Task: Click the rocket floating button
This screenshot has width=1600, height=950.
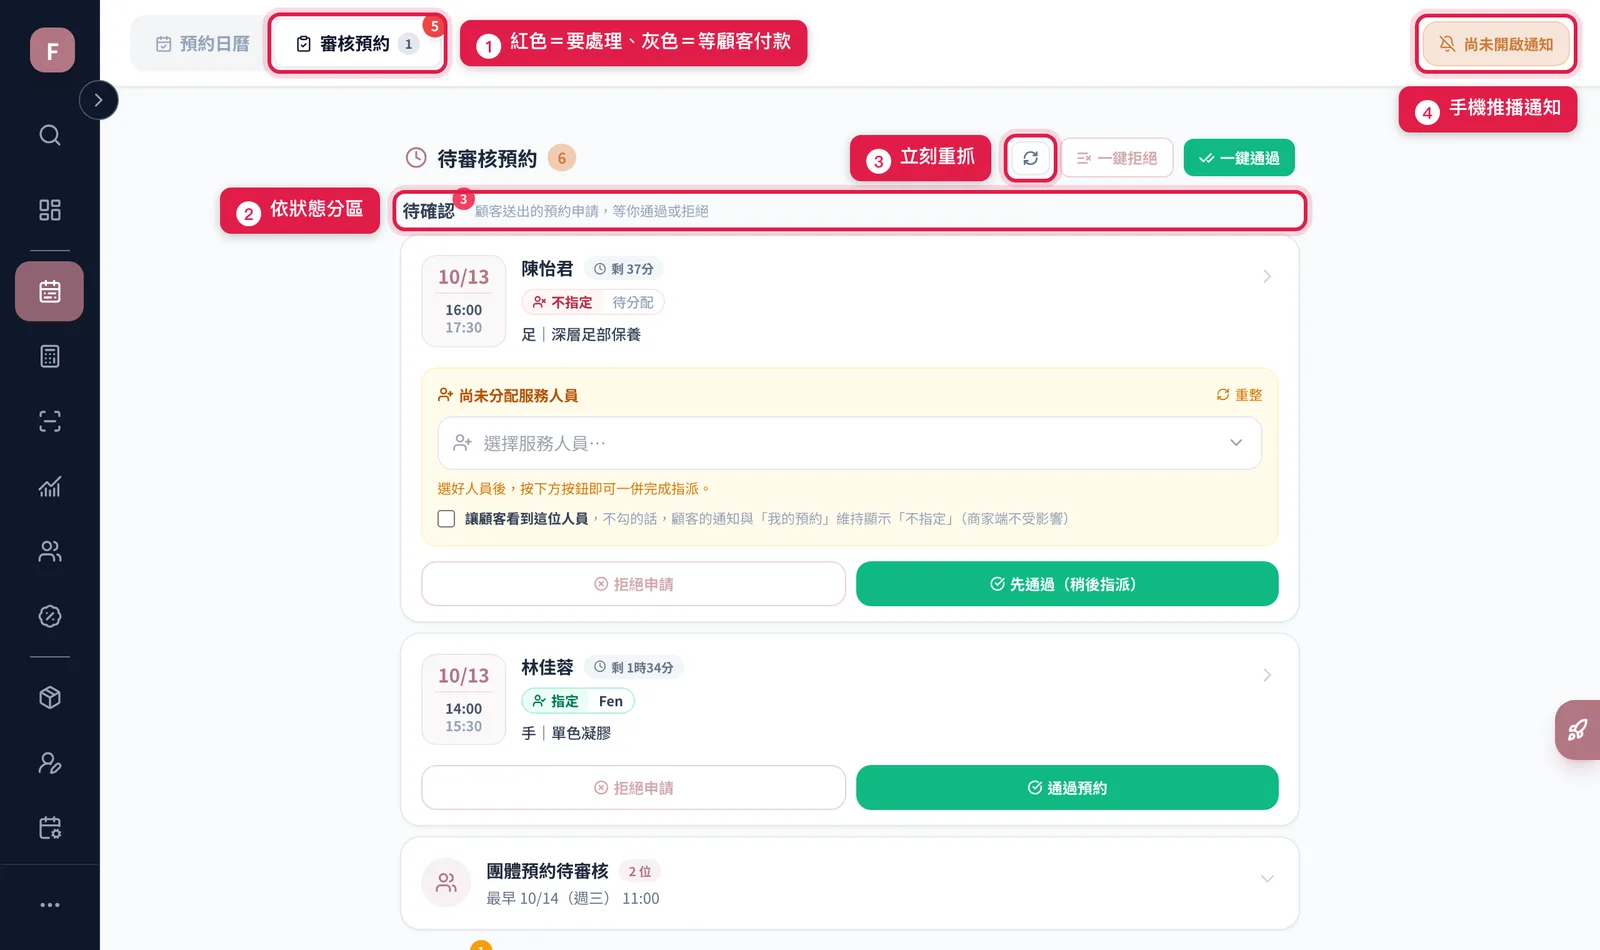Action: click(1578, 730)
